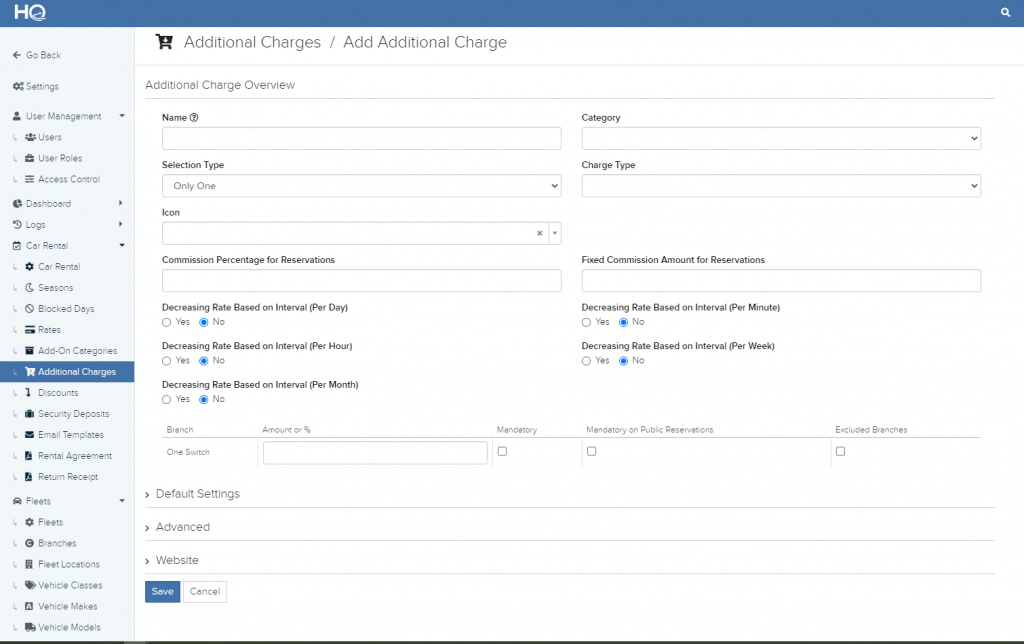This screenshot has height=644, width=1024.
Task: Click the Rental Agreement document icon
Action: (29, 456)
